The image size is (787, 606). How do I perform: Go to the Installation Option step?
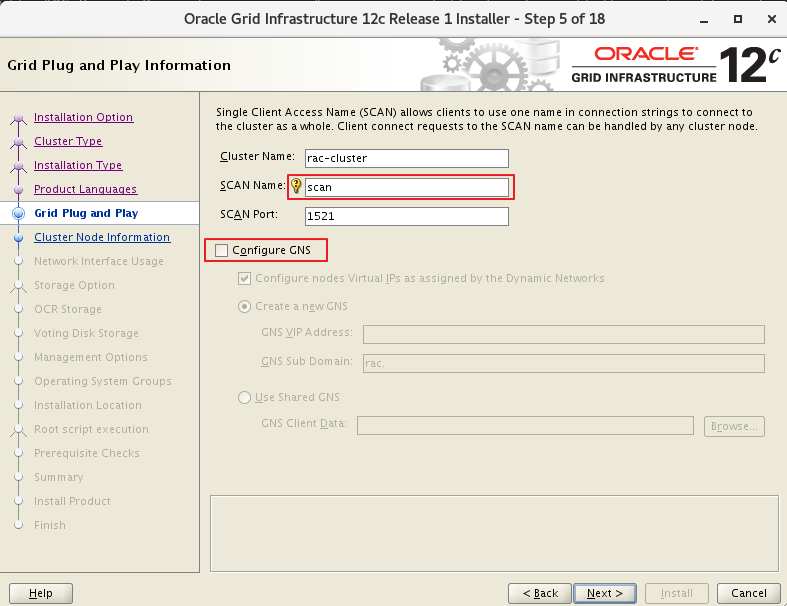point(83,117)
